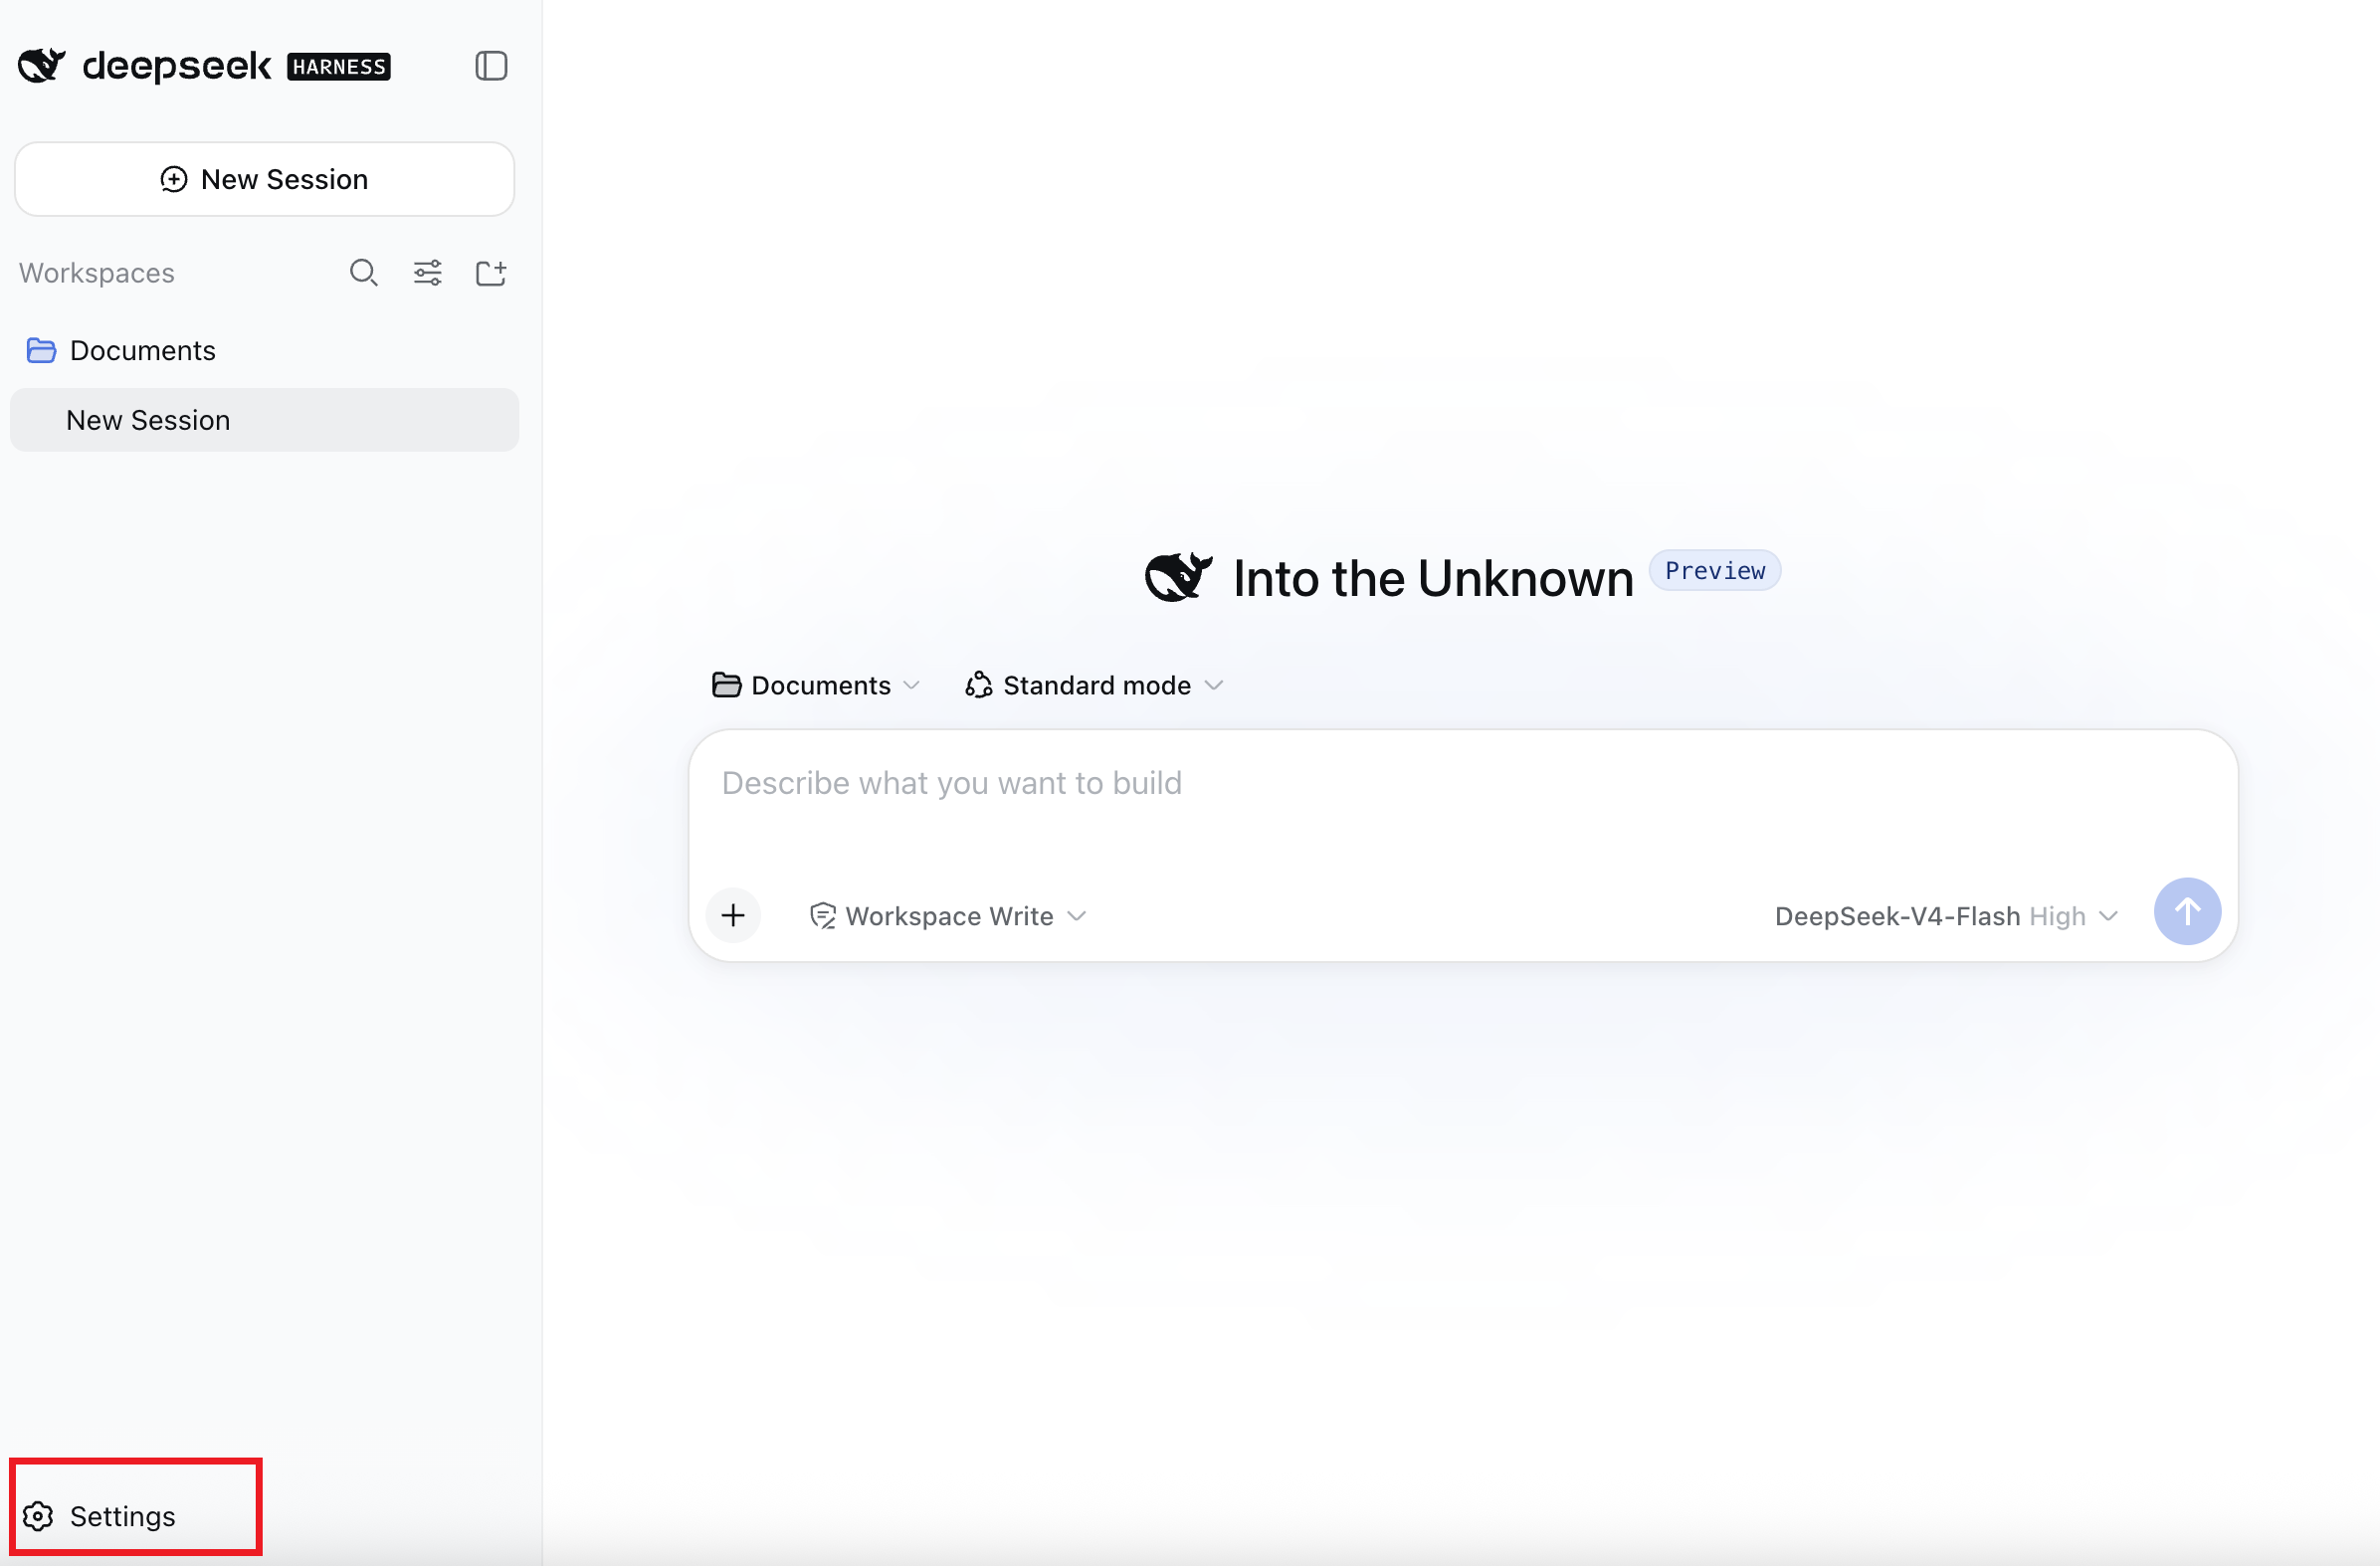Click the plus attachment button in prompt box
Screen dimensions: 2380x1566
pos(733,915)
